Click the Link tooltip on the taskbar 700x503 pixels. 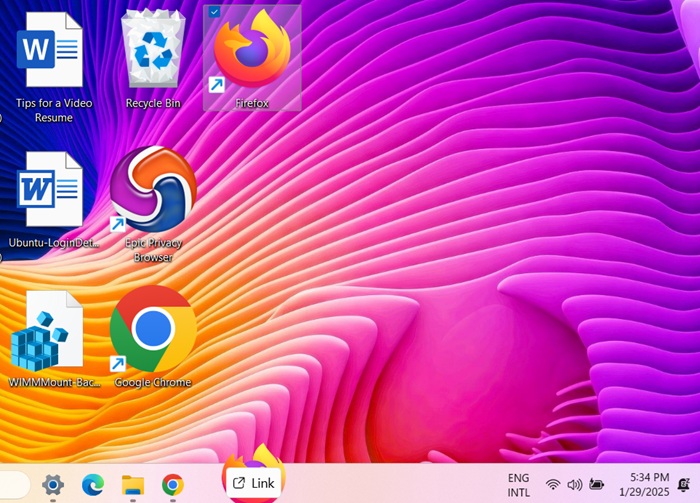pos(254,483)
